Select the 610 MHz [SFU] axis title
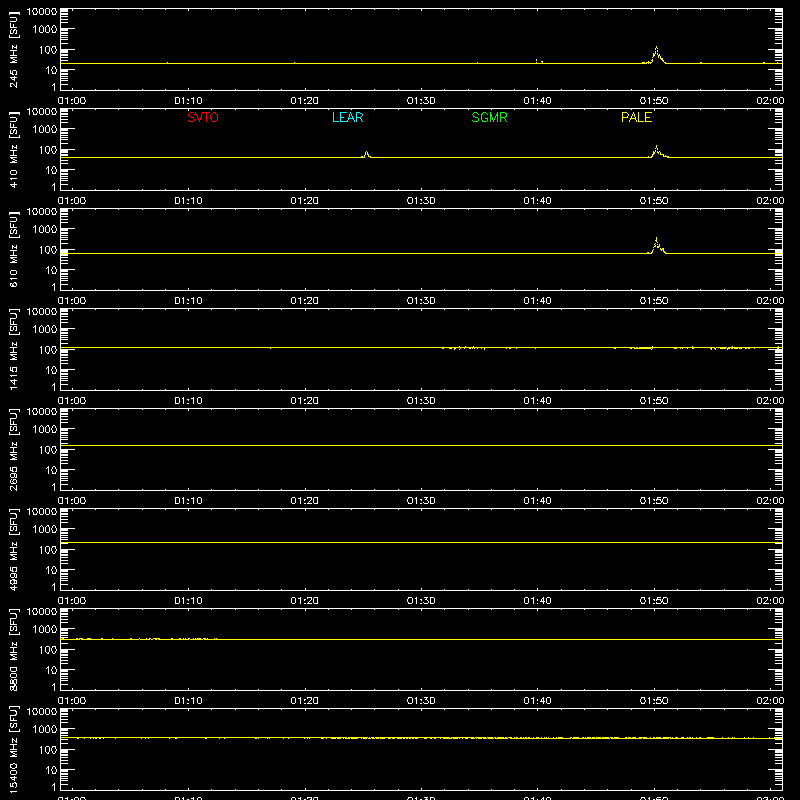Image resolution: width=800 pixels, height=800 pixels. pos(14,249)
